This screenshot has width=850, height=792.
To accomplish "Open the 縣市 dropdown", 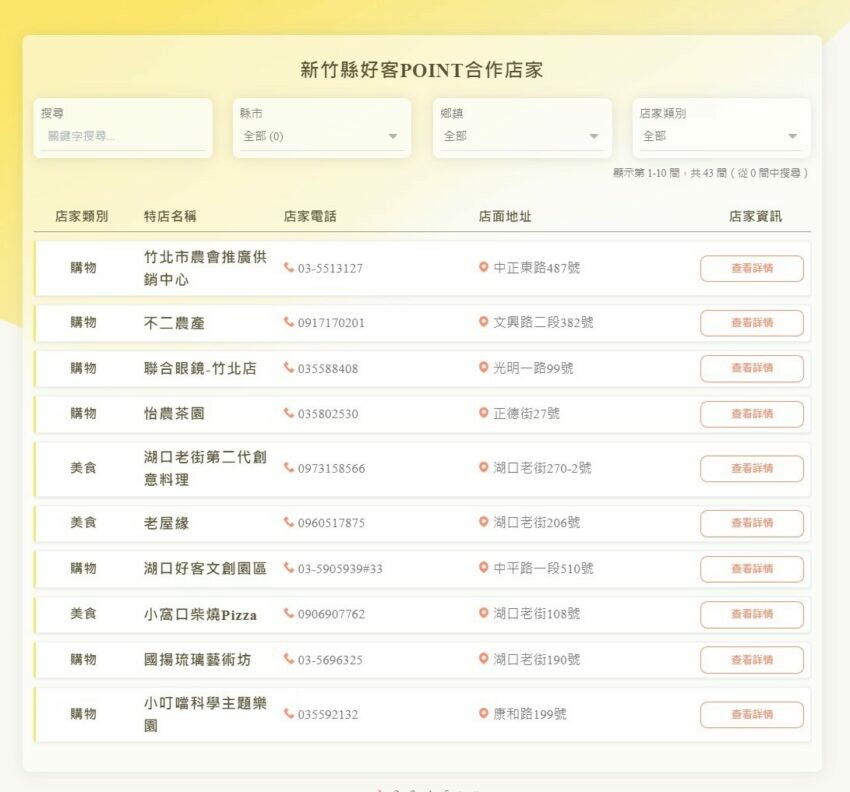I will pos(321,136).
